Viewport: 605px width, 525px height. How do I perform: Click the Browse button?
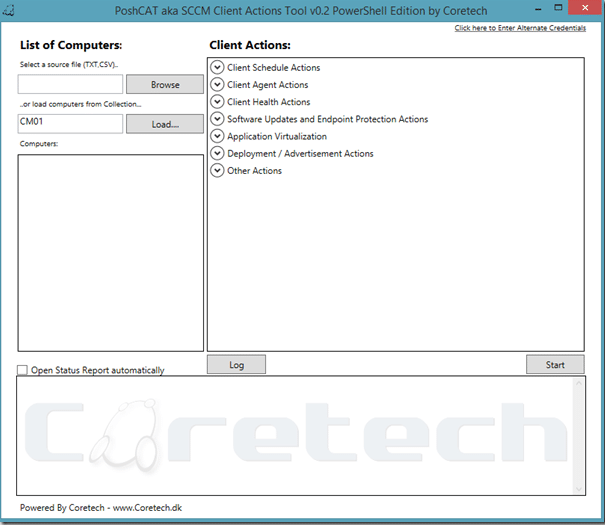pos(164,85)
